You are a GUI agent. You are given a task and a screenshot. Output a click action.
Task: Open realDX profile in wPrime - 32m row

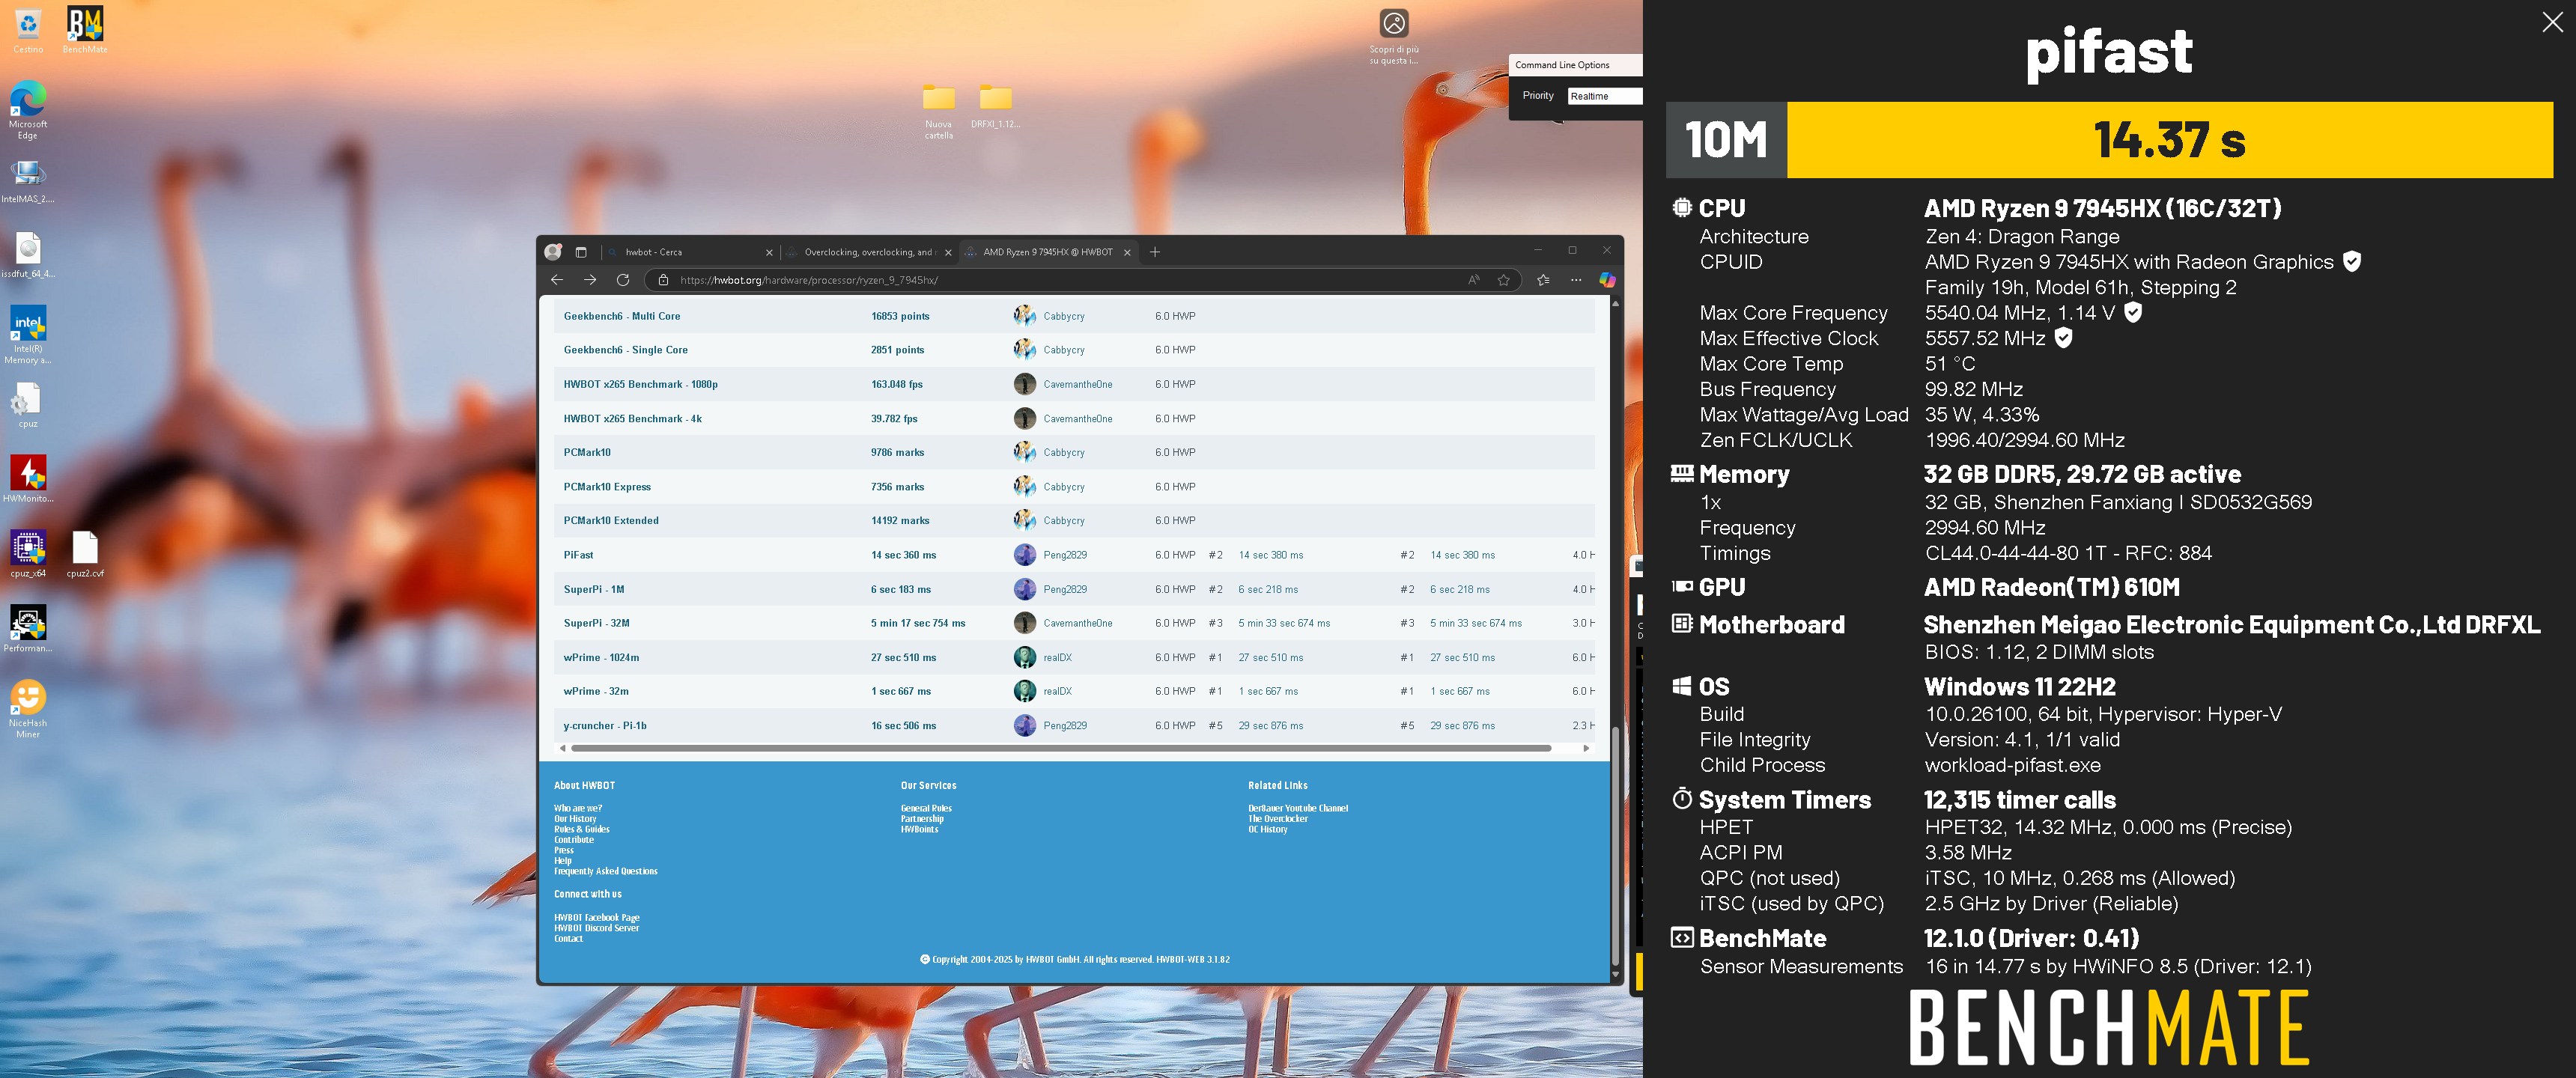[x=1057, y=692]
